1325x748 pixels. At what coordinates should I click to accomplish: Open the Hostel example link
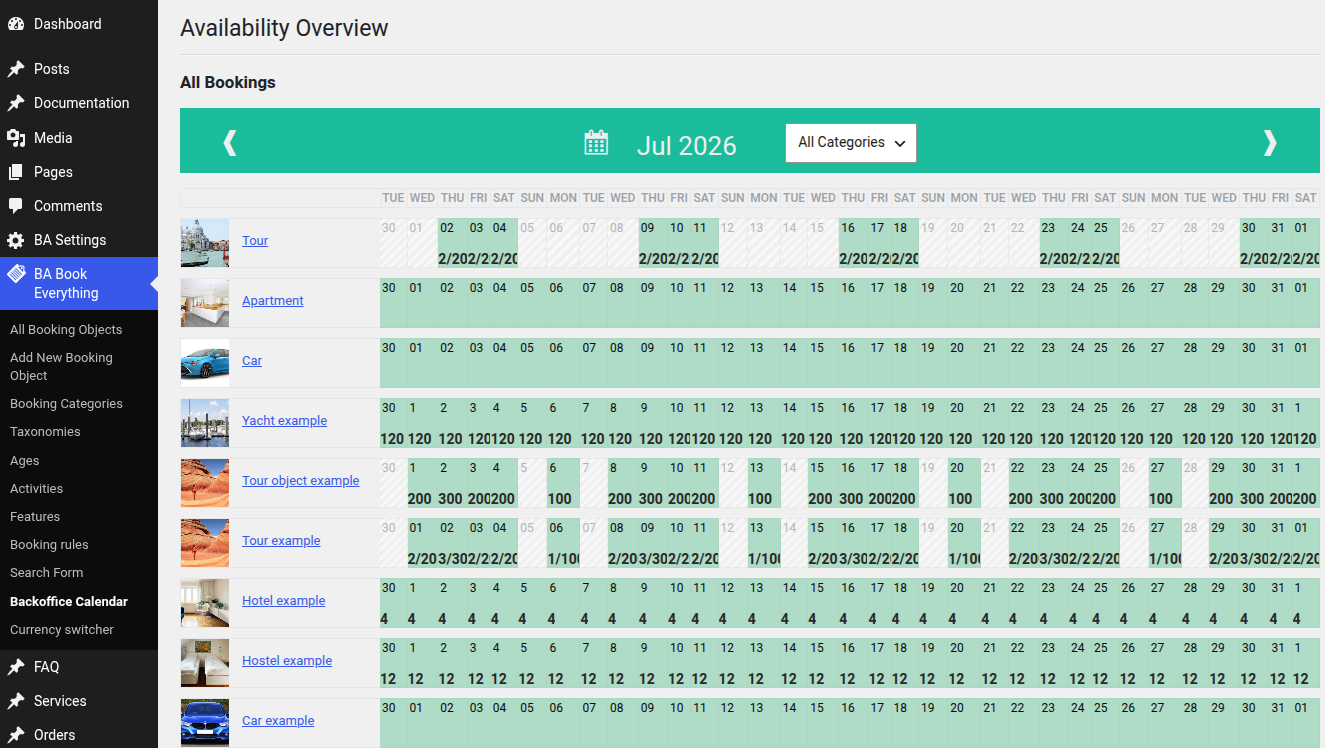pyautogui.click(x=287, y=661)
